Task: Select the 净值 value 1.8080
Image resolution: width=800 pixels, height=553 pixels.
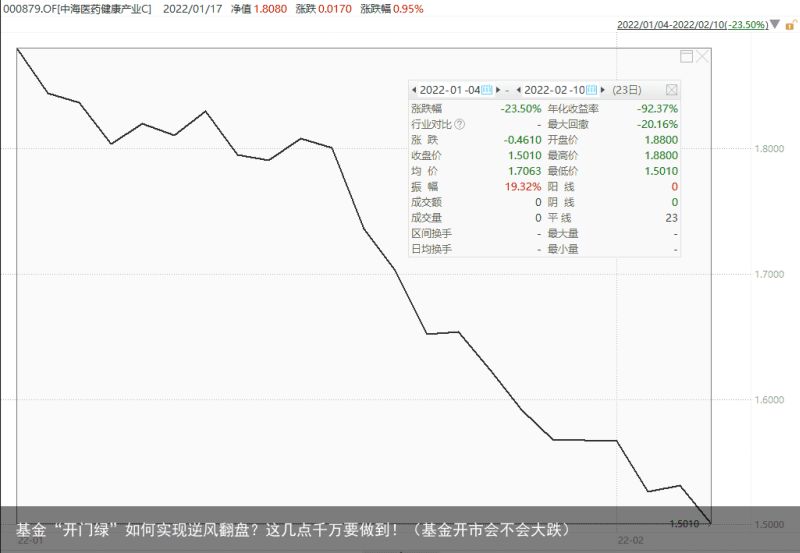Action: pyautogui.click(x=270, y=9)
